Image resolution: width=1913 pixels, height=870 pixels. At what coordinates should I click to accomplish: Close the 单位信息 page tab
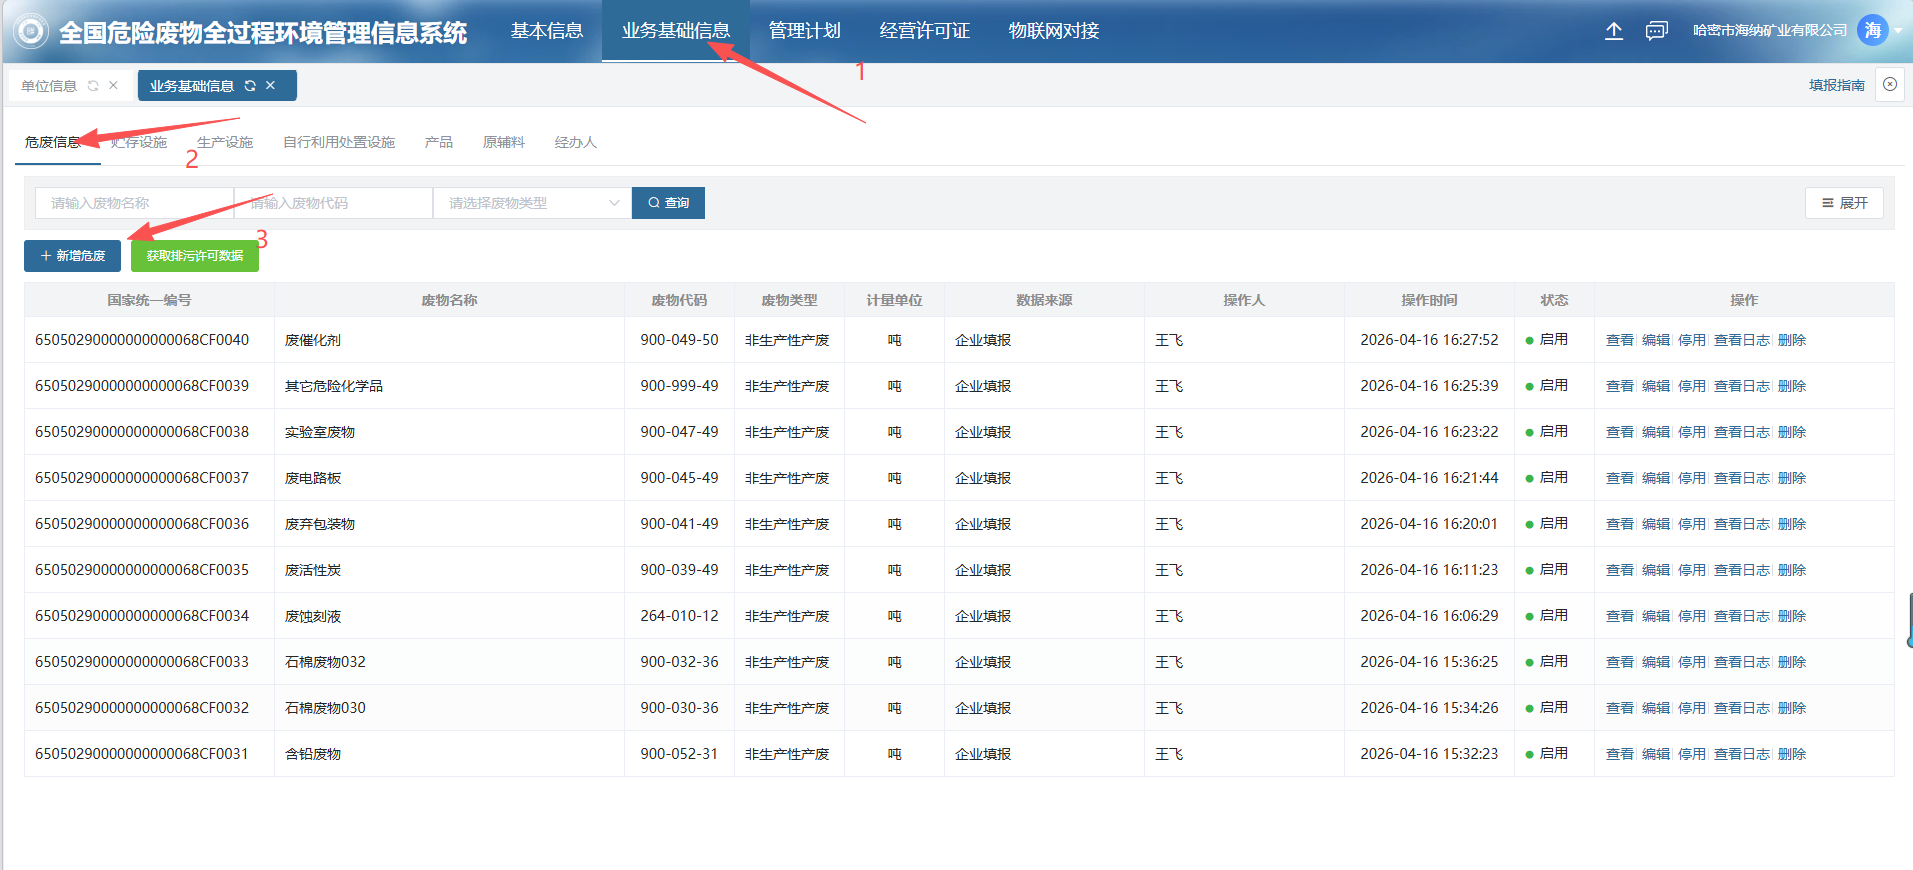click(113, 86)
